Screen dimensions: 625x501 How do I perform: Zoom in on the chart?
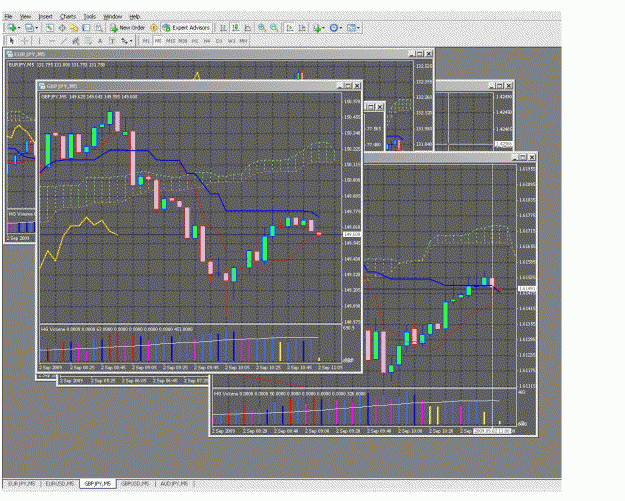(x=262, y=28)
